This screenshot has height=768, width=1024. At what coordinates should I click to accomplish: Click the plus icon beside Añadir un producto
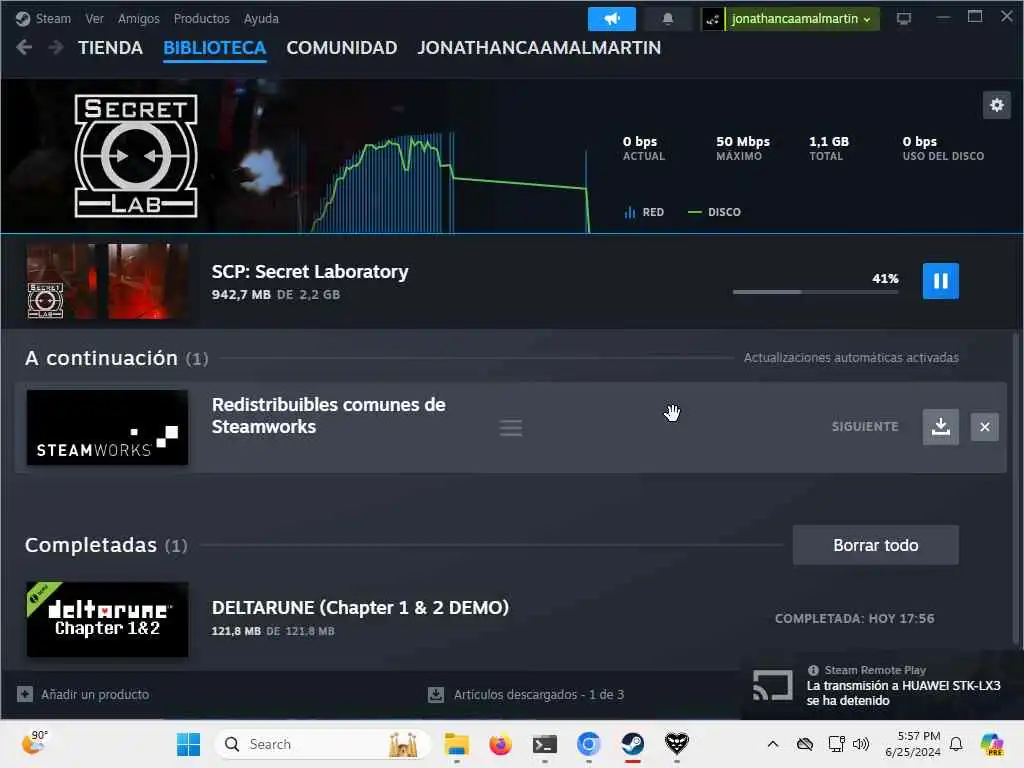(25, 694)
